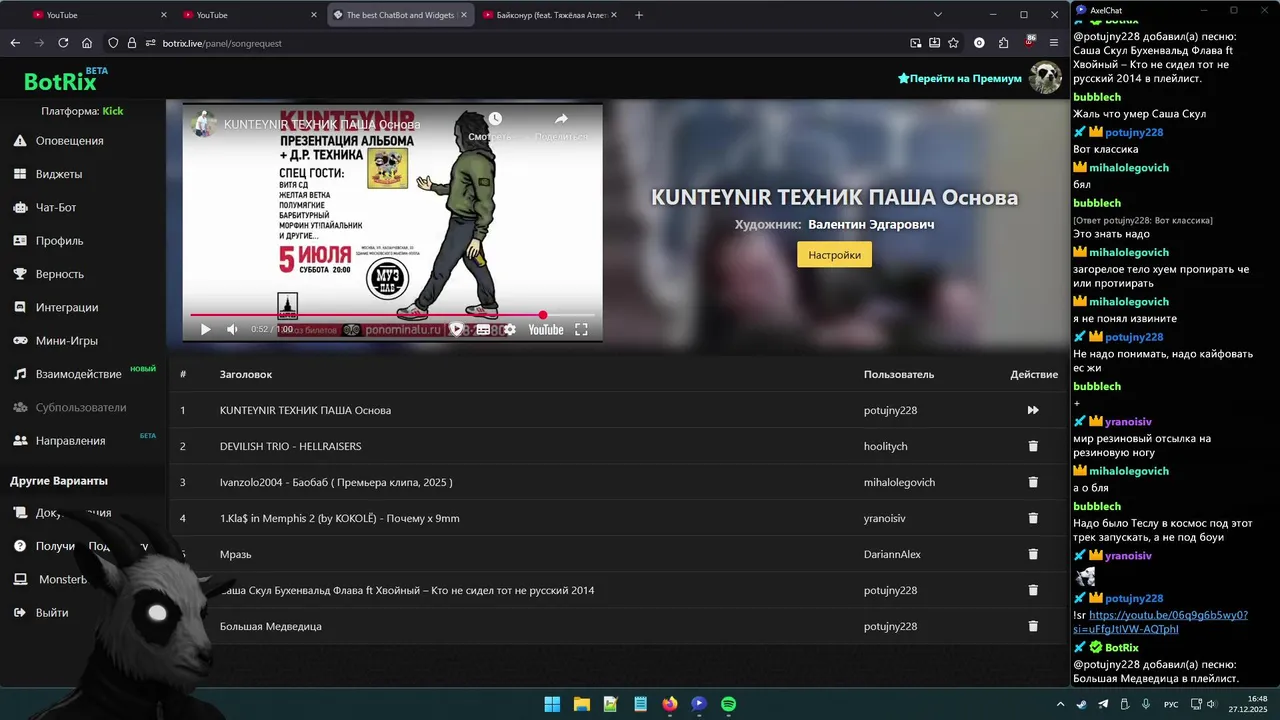Delete the Мразь song entry
The height and width of the screenshot is (720, 1280).
click(1033, 554)
